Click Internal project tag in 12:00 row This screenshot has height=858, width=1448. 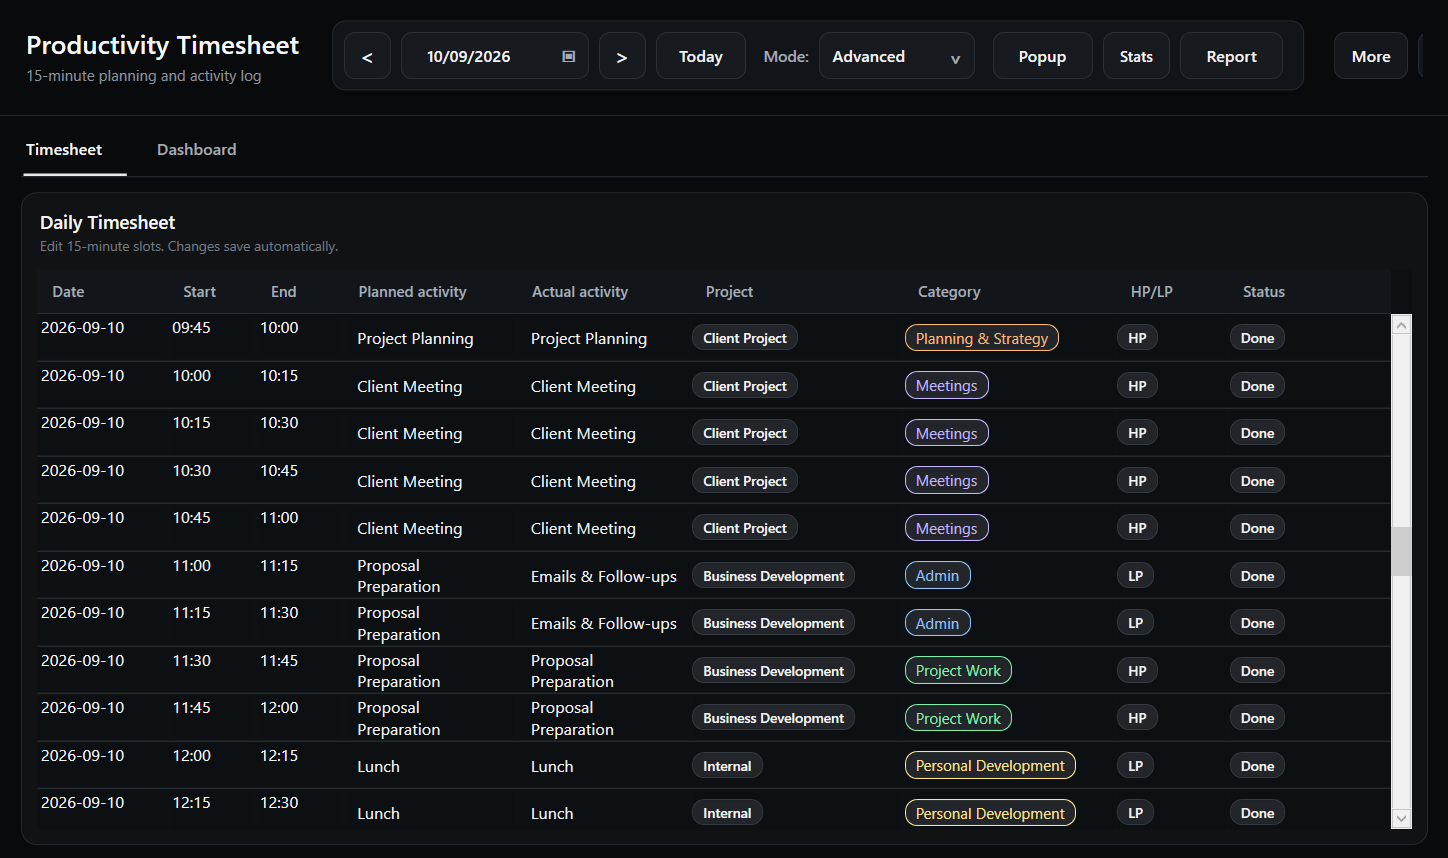tap(727, 766)
